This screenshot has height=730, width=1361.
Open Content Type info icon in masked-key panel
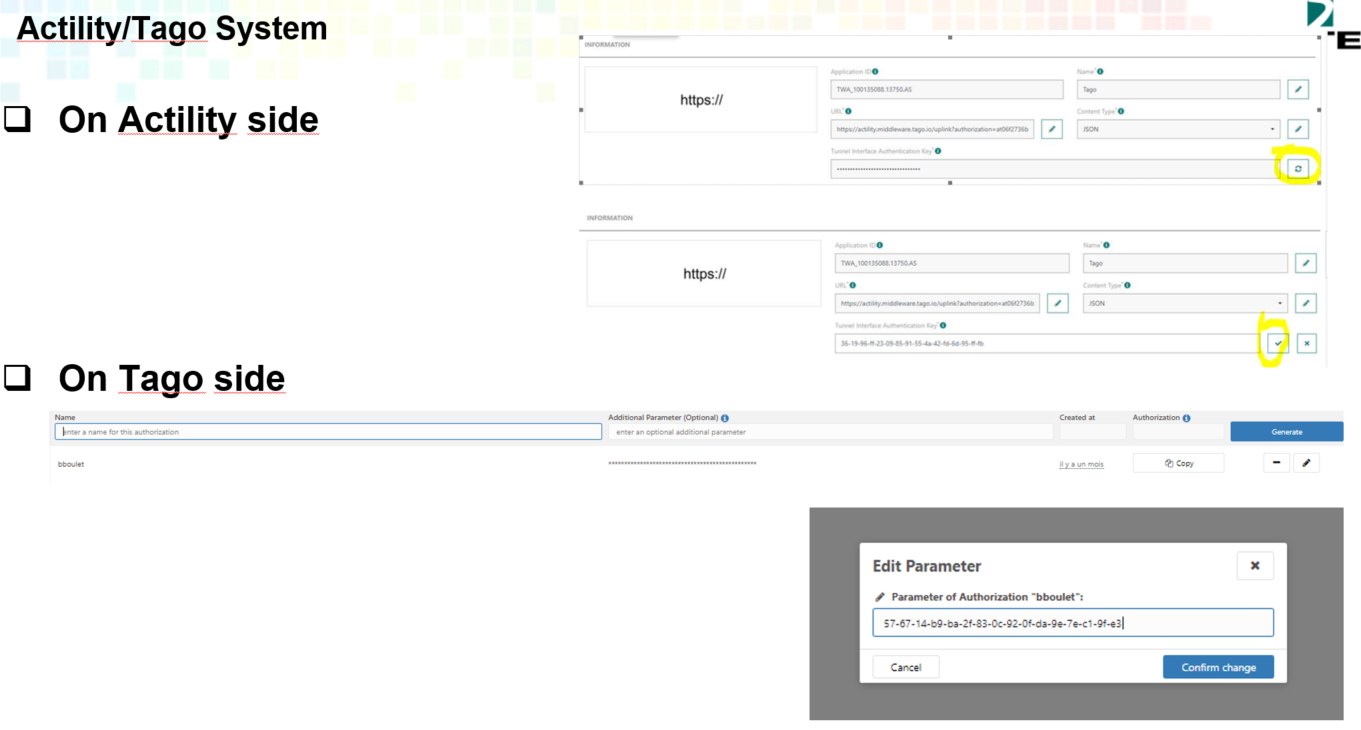[1123, 111]
